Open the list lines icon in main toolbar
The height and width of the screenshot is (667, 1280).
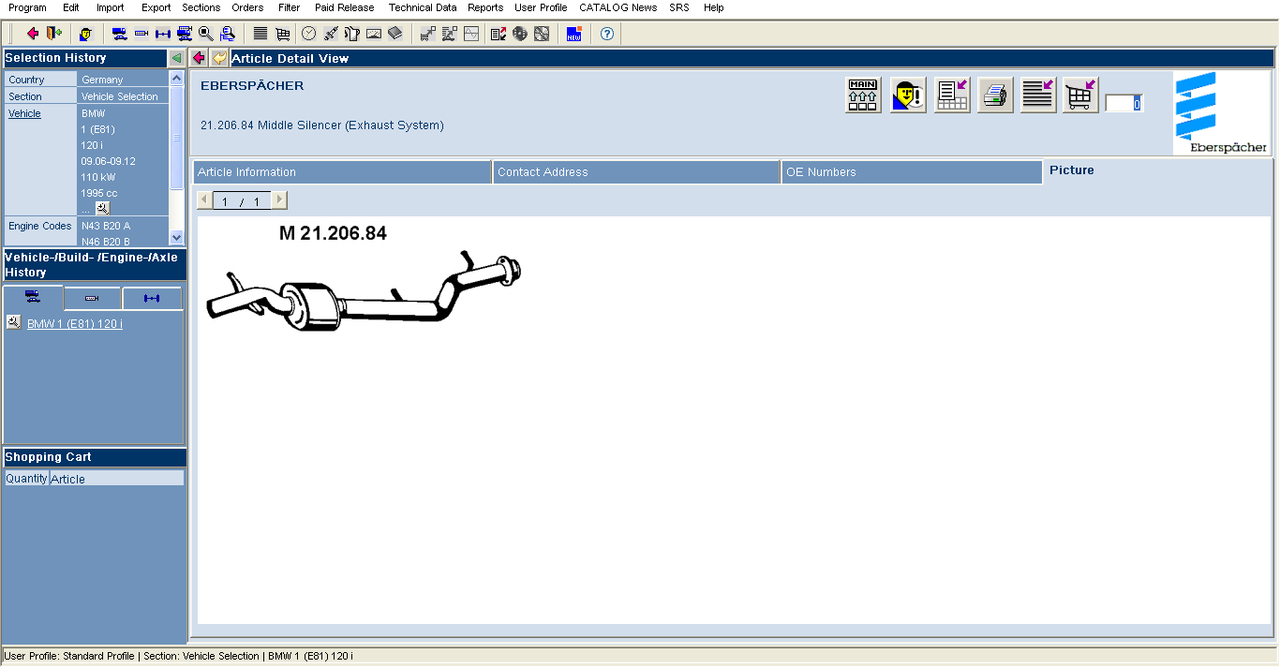260,33
